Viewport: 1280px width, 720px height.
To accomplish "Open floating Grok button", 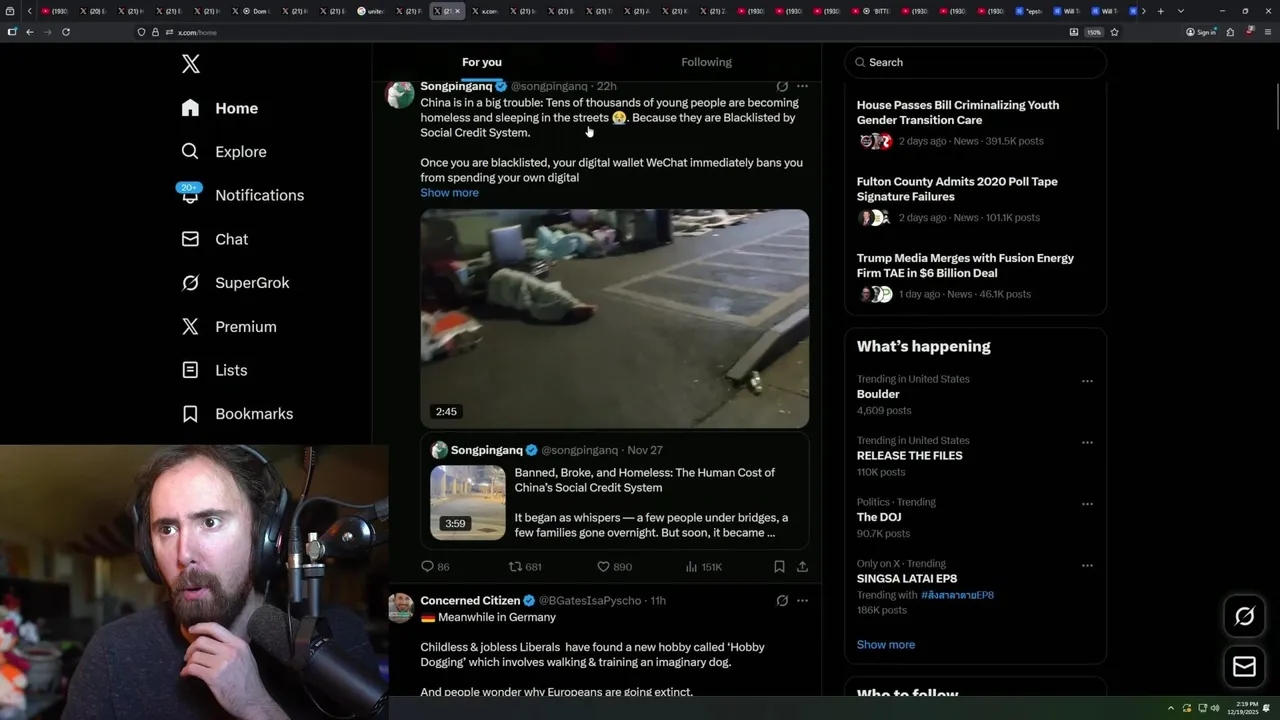I will 1245,616.
